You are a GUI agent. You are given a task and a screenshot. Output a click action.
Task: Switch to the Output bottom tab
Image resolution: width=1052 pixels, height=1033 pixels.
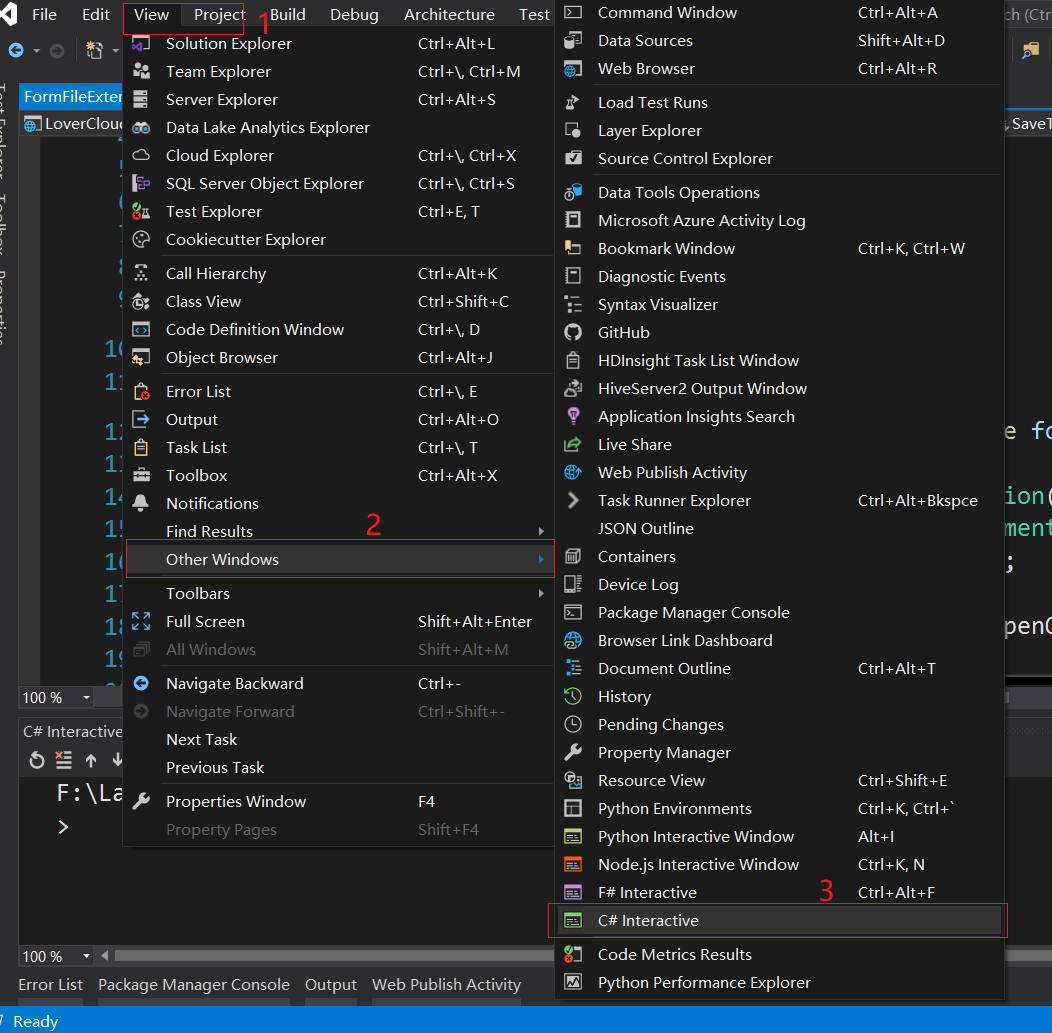click(x=331, y=985)
